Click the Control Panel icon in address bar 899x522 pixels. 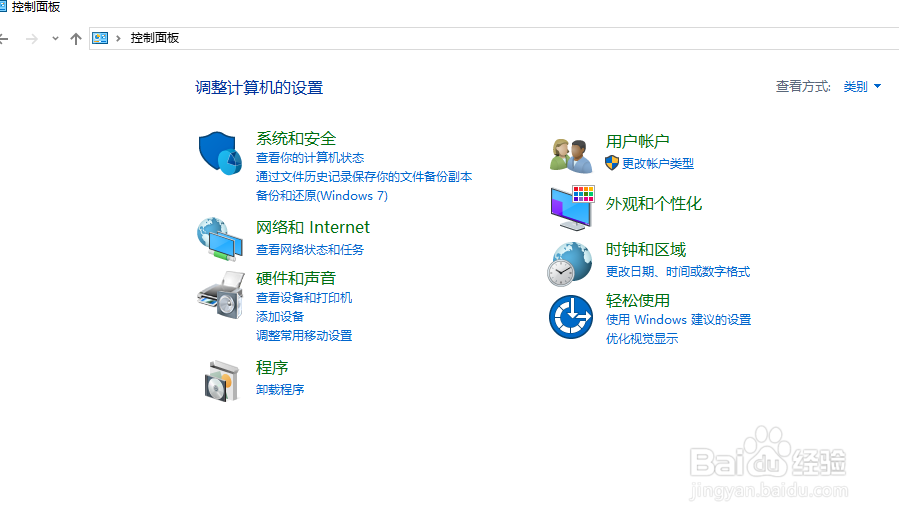click(x=100, y=38)
